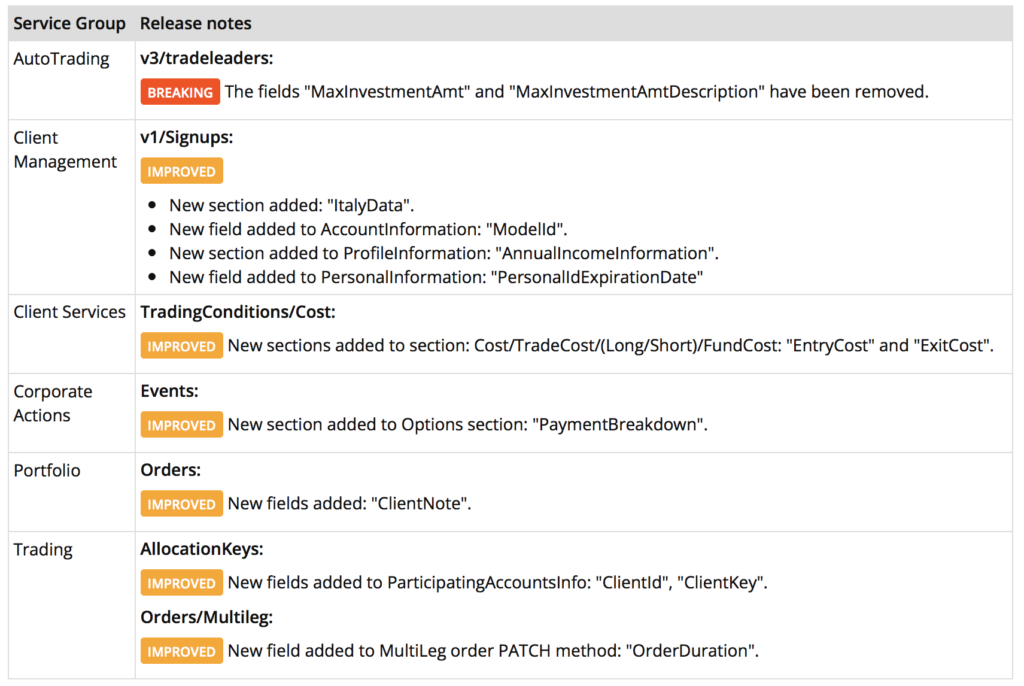Image resolution: width=1024 pixels, height=686 pixels.
Task: Click the IMPROVED badge under AllocationKeys
Action: tap(181, 583)
